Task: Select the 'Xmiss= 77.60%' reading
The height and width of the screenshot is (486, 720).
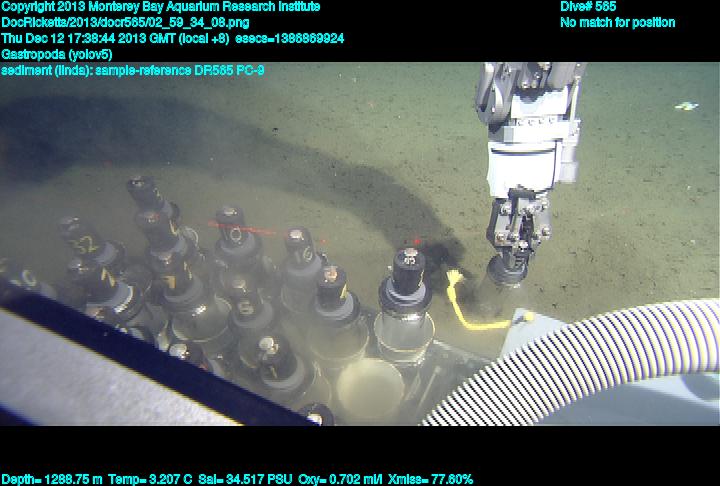Action: [430, 480]
